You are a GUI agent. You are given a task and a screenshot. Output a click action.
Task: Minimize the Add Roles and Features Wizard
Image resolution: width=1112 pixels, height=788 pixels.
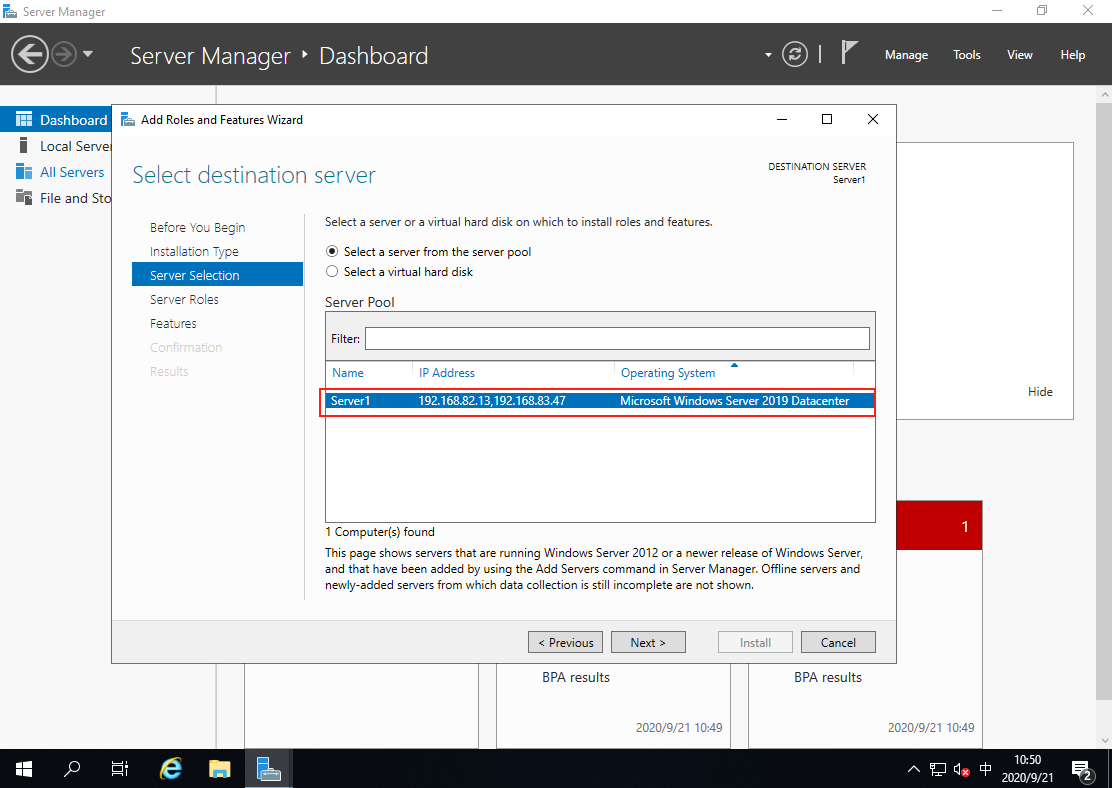coord(782,119)
